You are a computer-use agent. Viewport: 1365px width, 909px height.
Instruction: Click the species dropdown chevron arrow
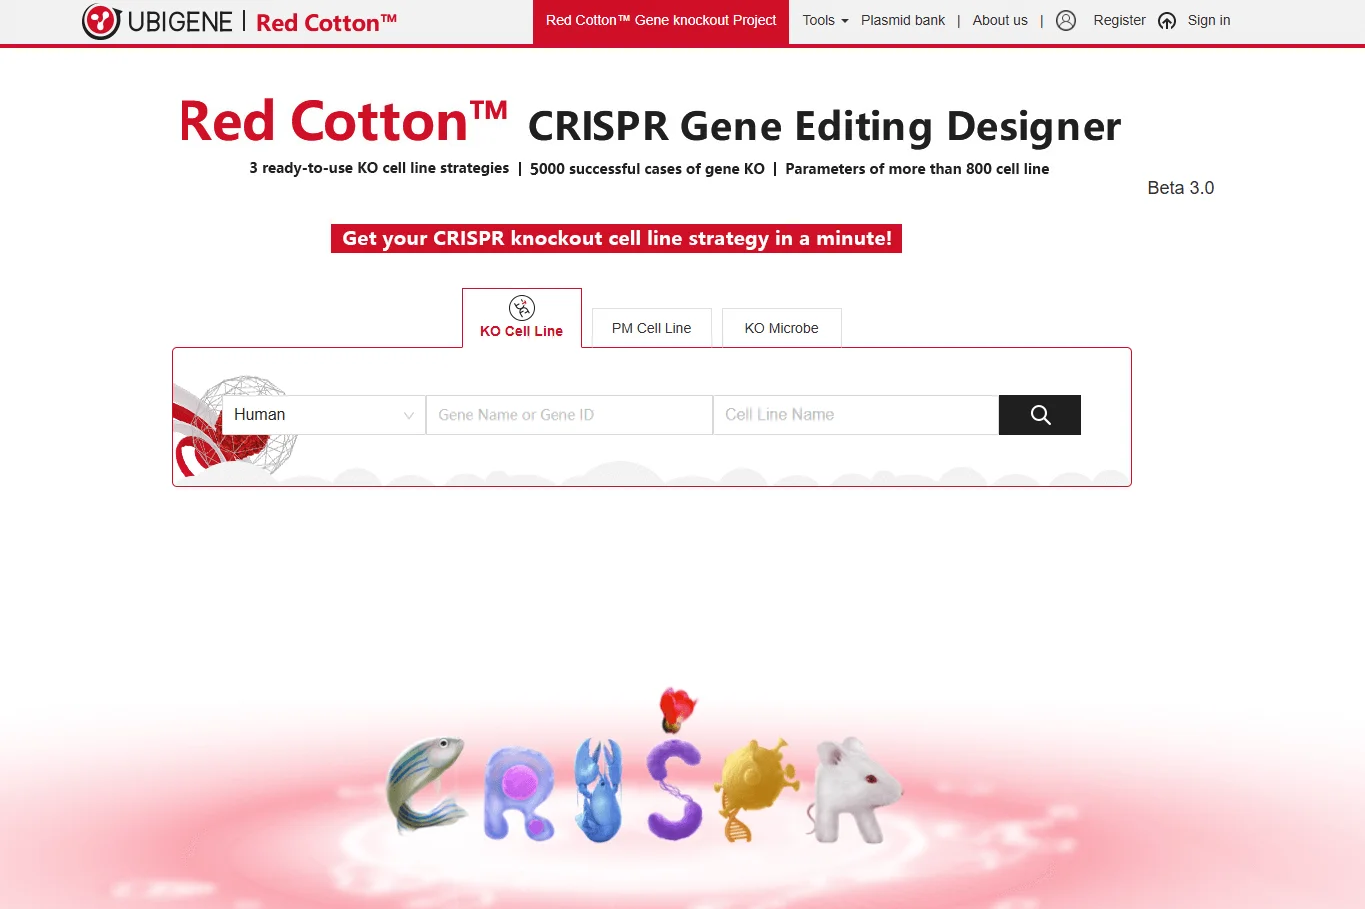click(x=409, y=415)
